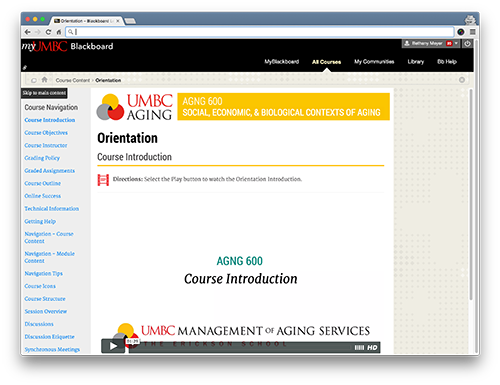Viewport: 500px width, 385px height.
Task: Open the Discussion Etiquette link
Action: [x=50, y=337]
